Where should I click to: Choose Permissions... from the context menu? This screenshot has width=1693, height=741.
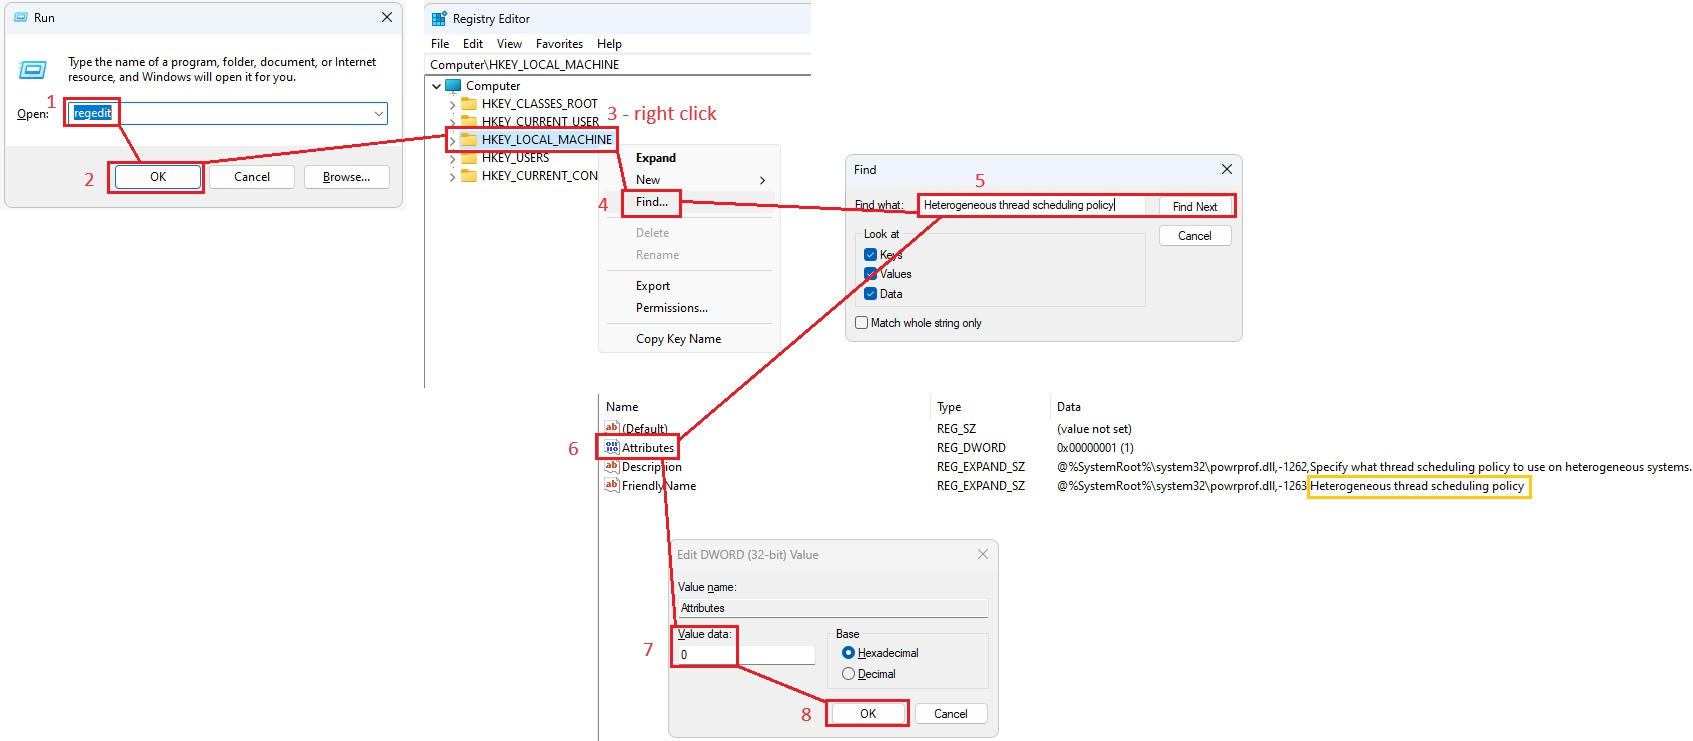coord(672,308)
